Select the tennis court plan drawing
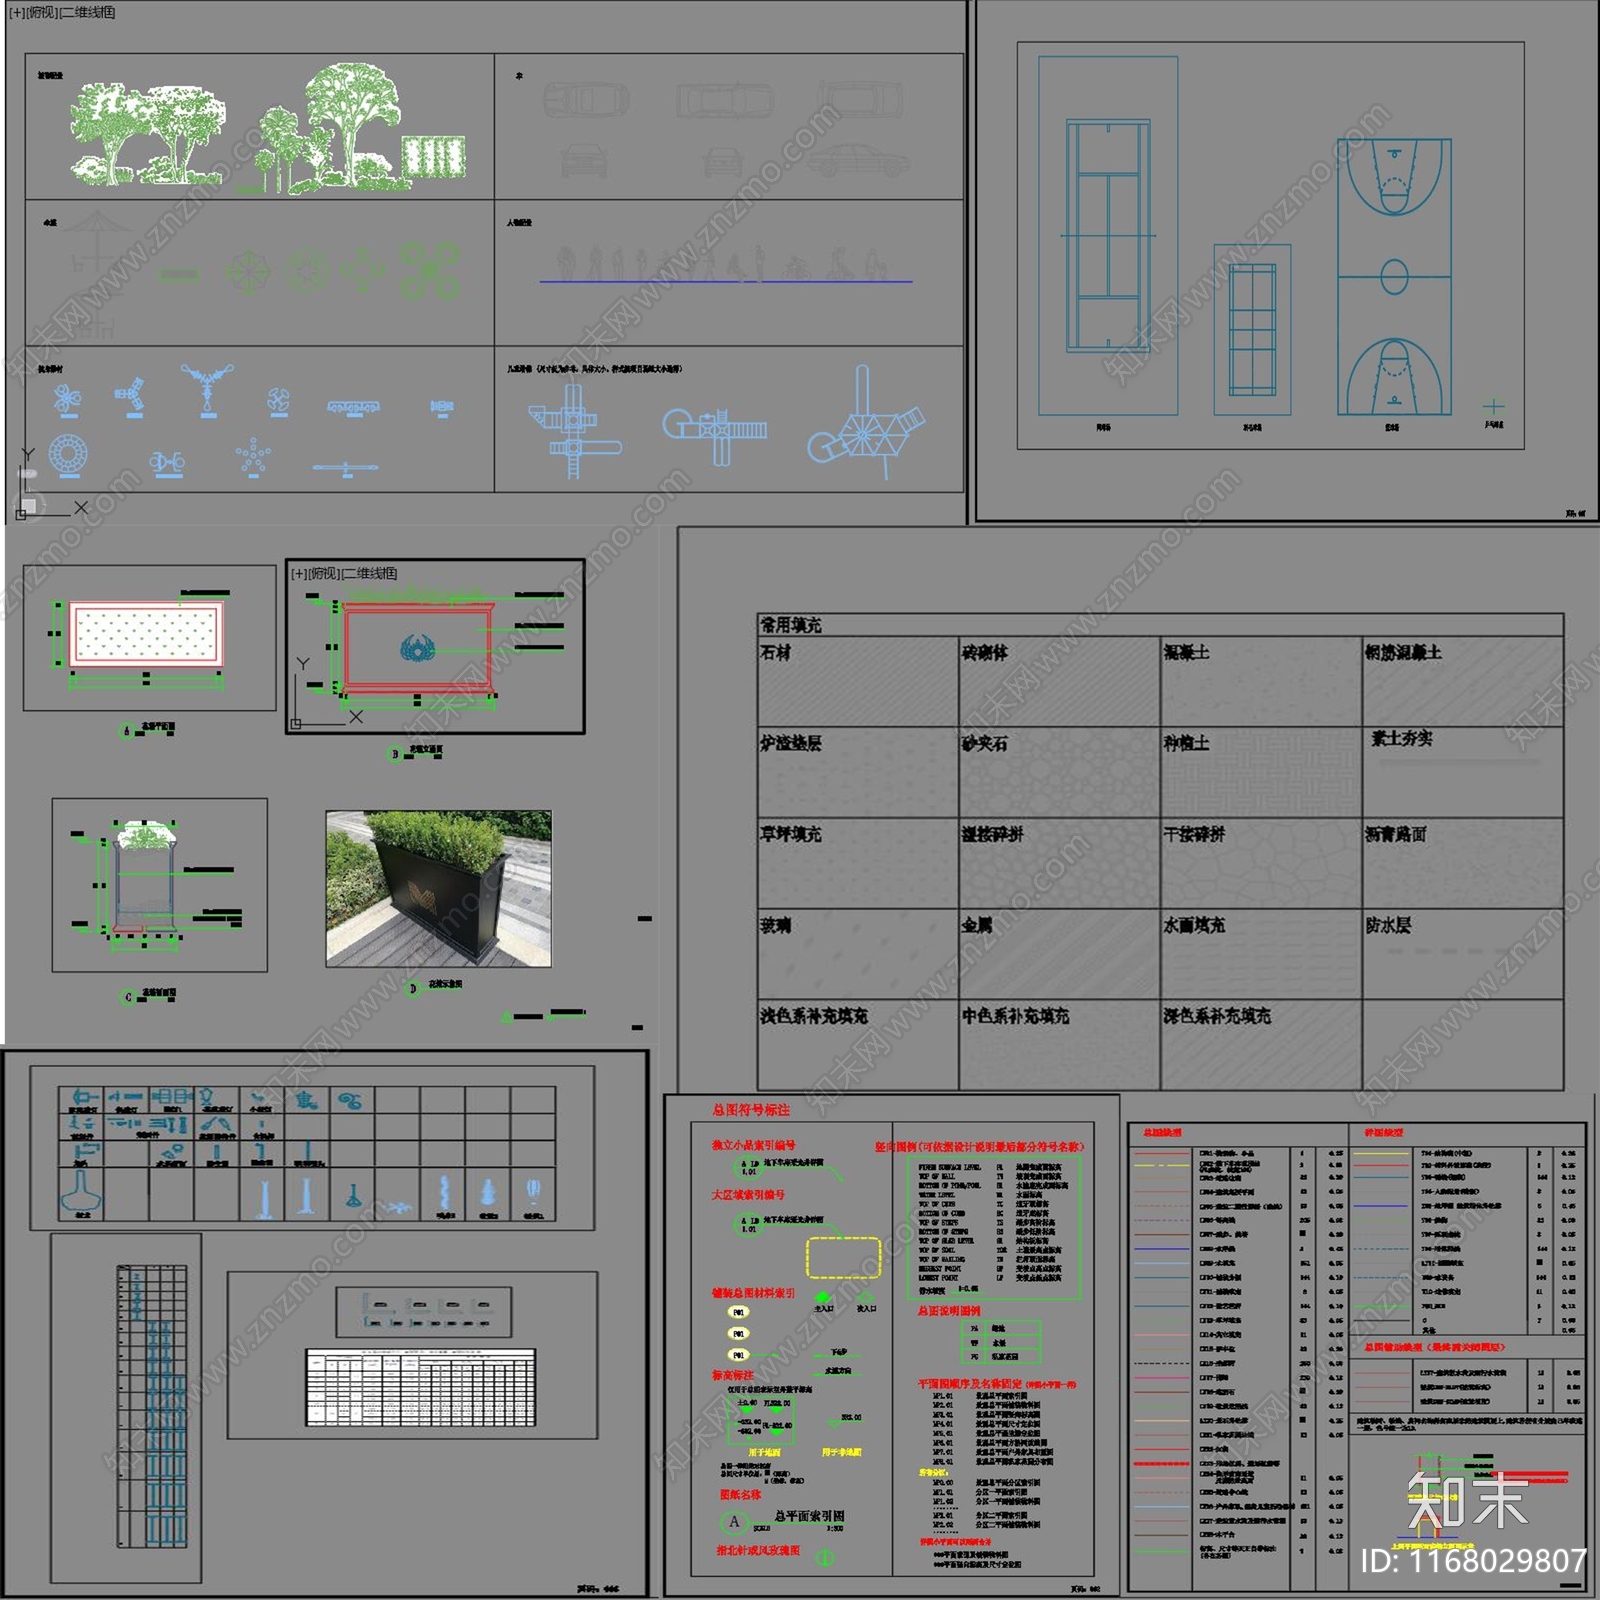 click(1108, 235)
